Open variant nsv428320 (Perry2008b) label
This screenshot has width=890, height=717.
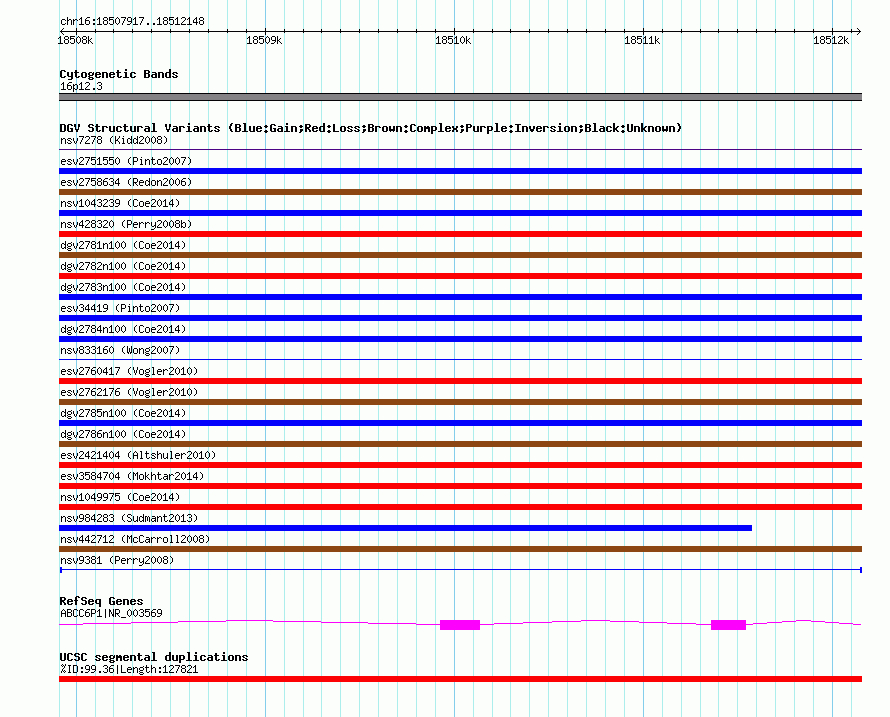pyautogui.click(x=126, y=224)
